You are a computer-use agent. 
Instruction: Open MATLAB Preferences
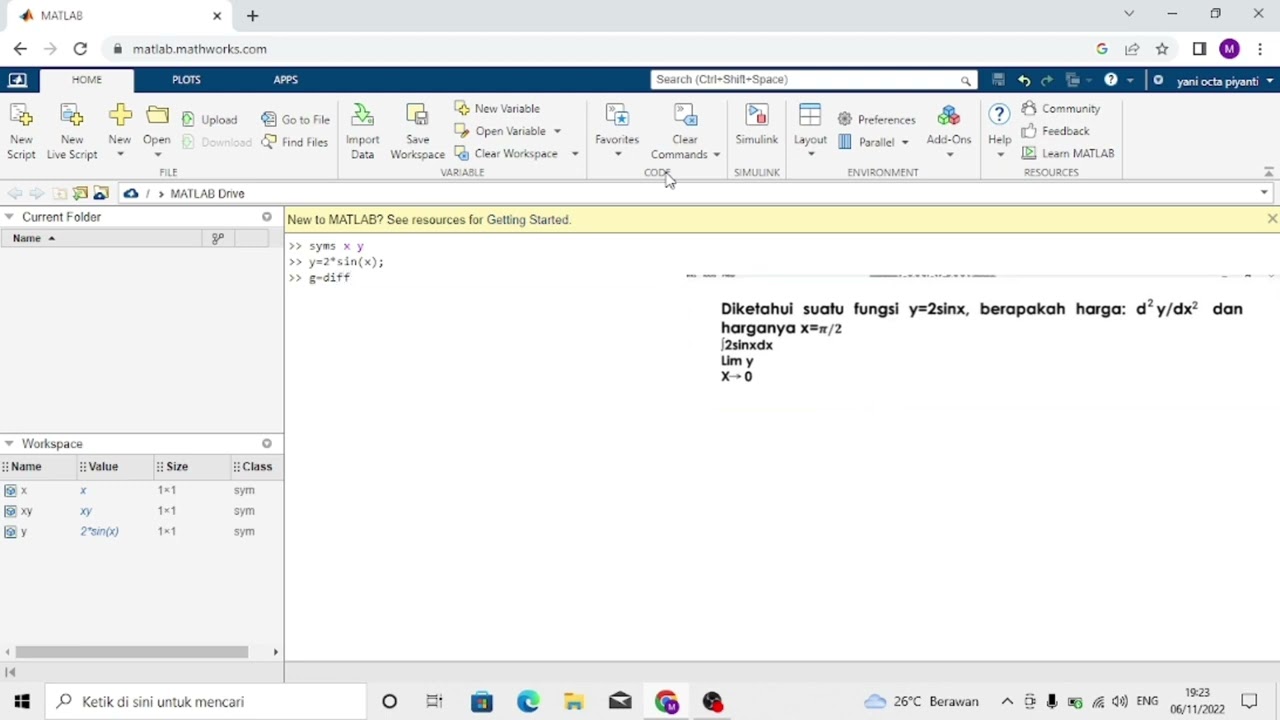[x=876, y=119]
